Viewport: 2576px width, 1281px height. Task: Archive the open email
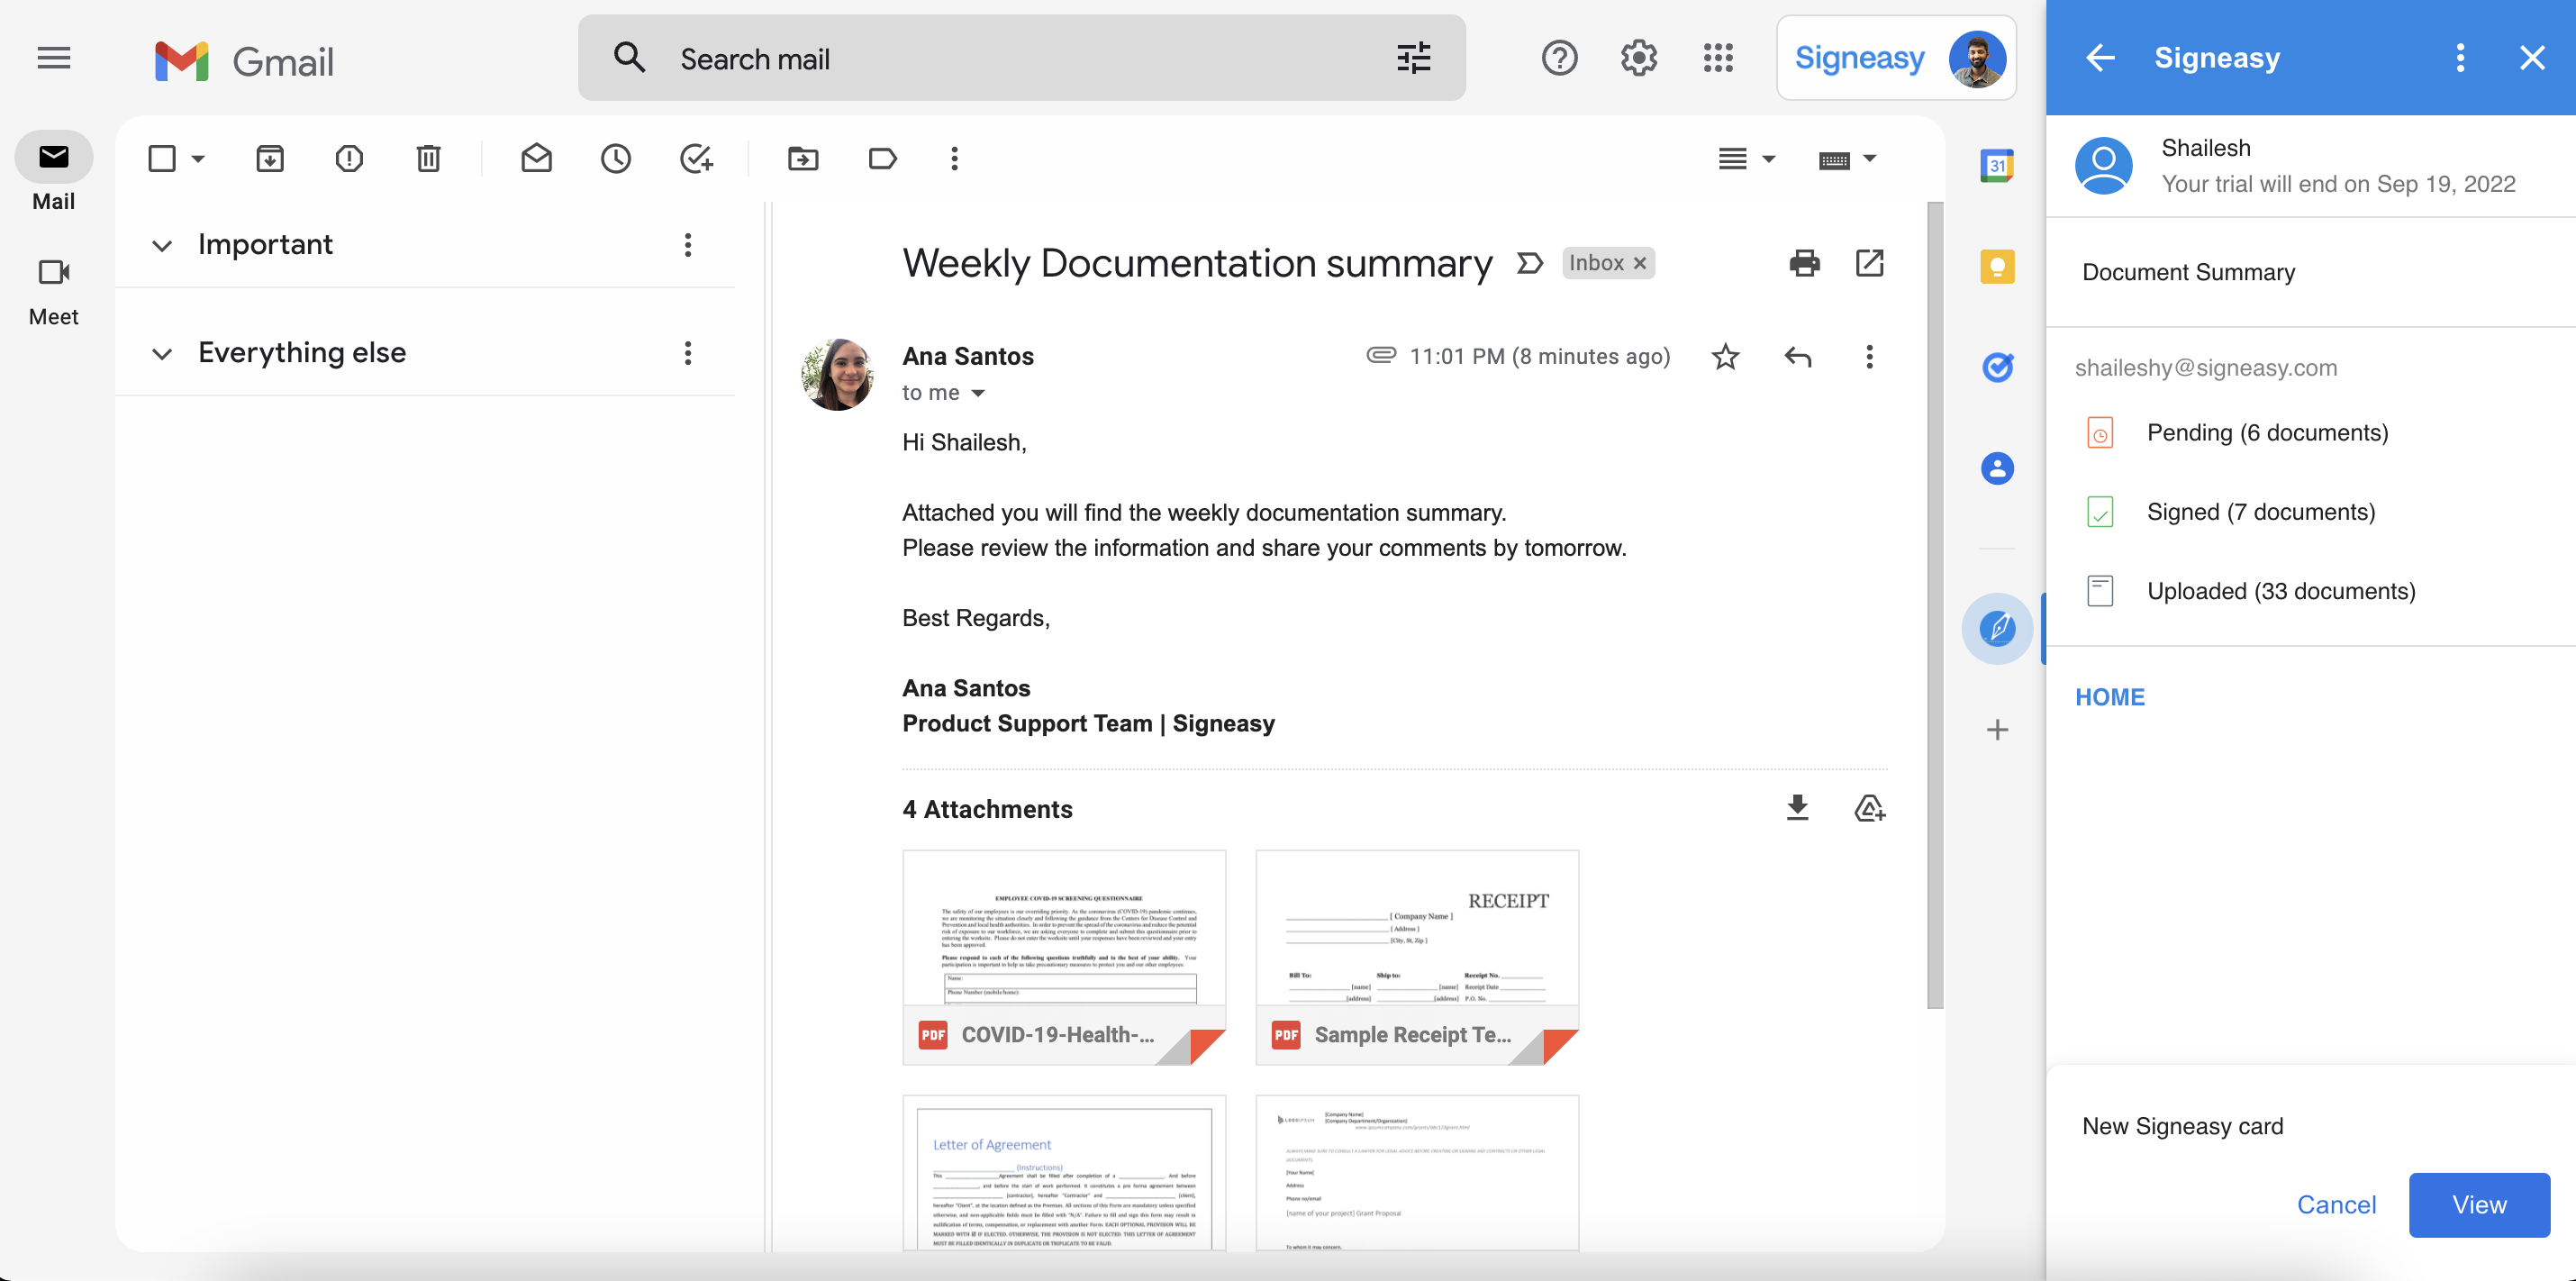pos(270,158)
